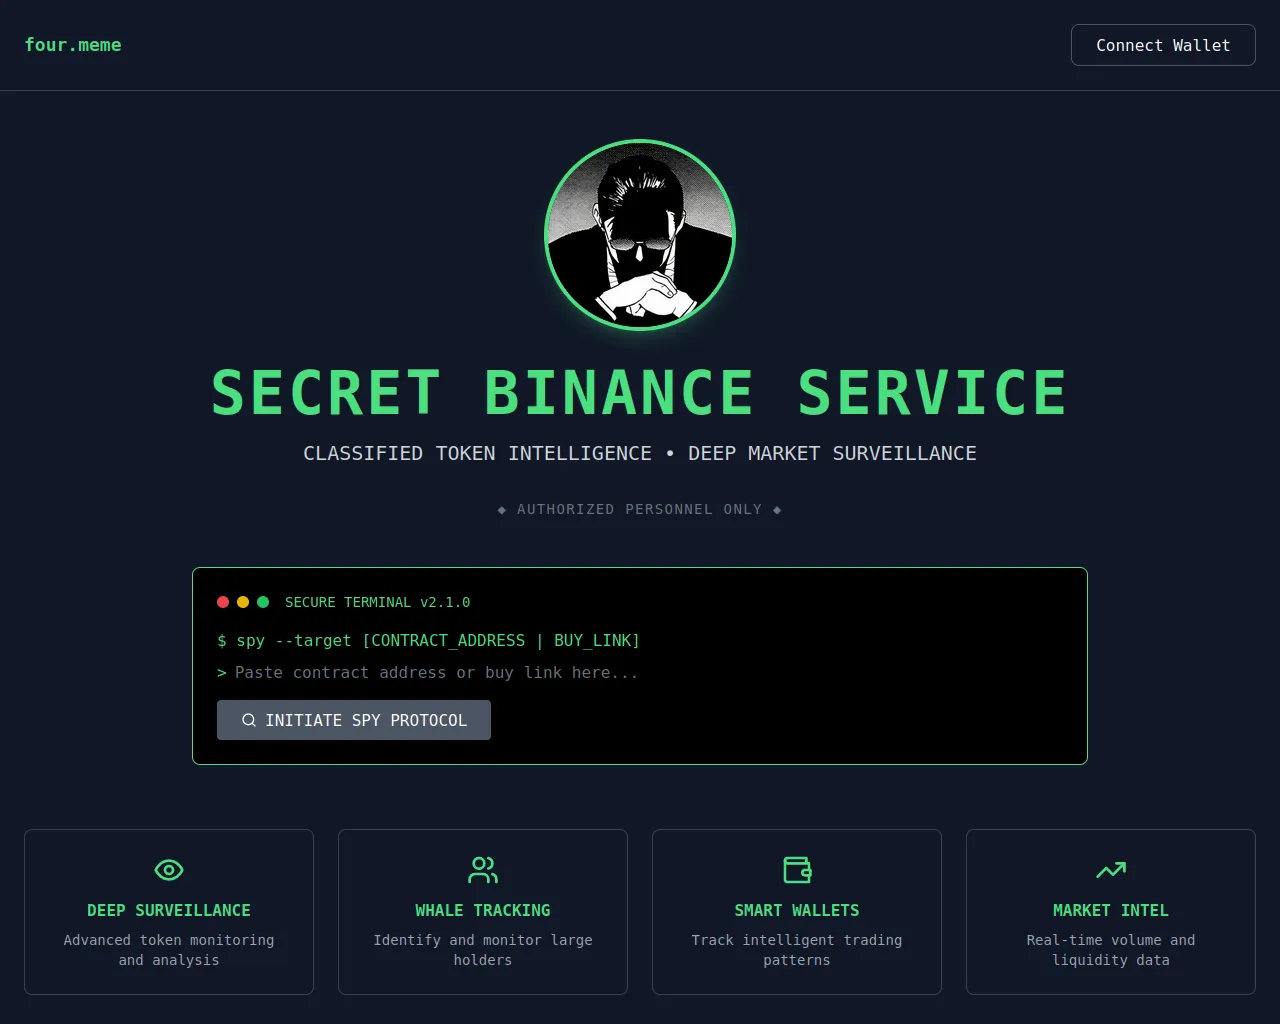Click the Secure Terminal v2.1.0 label
The height and width of the screenshot is (1024, 1280).
point(377,602)
